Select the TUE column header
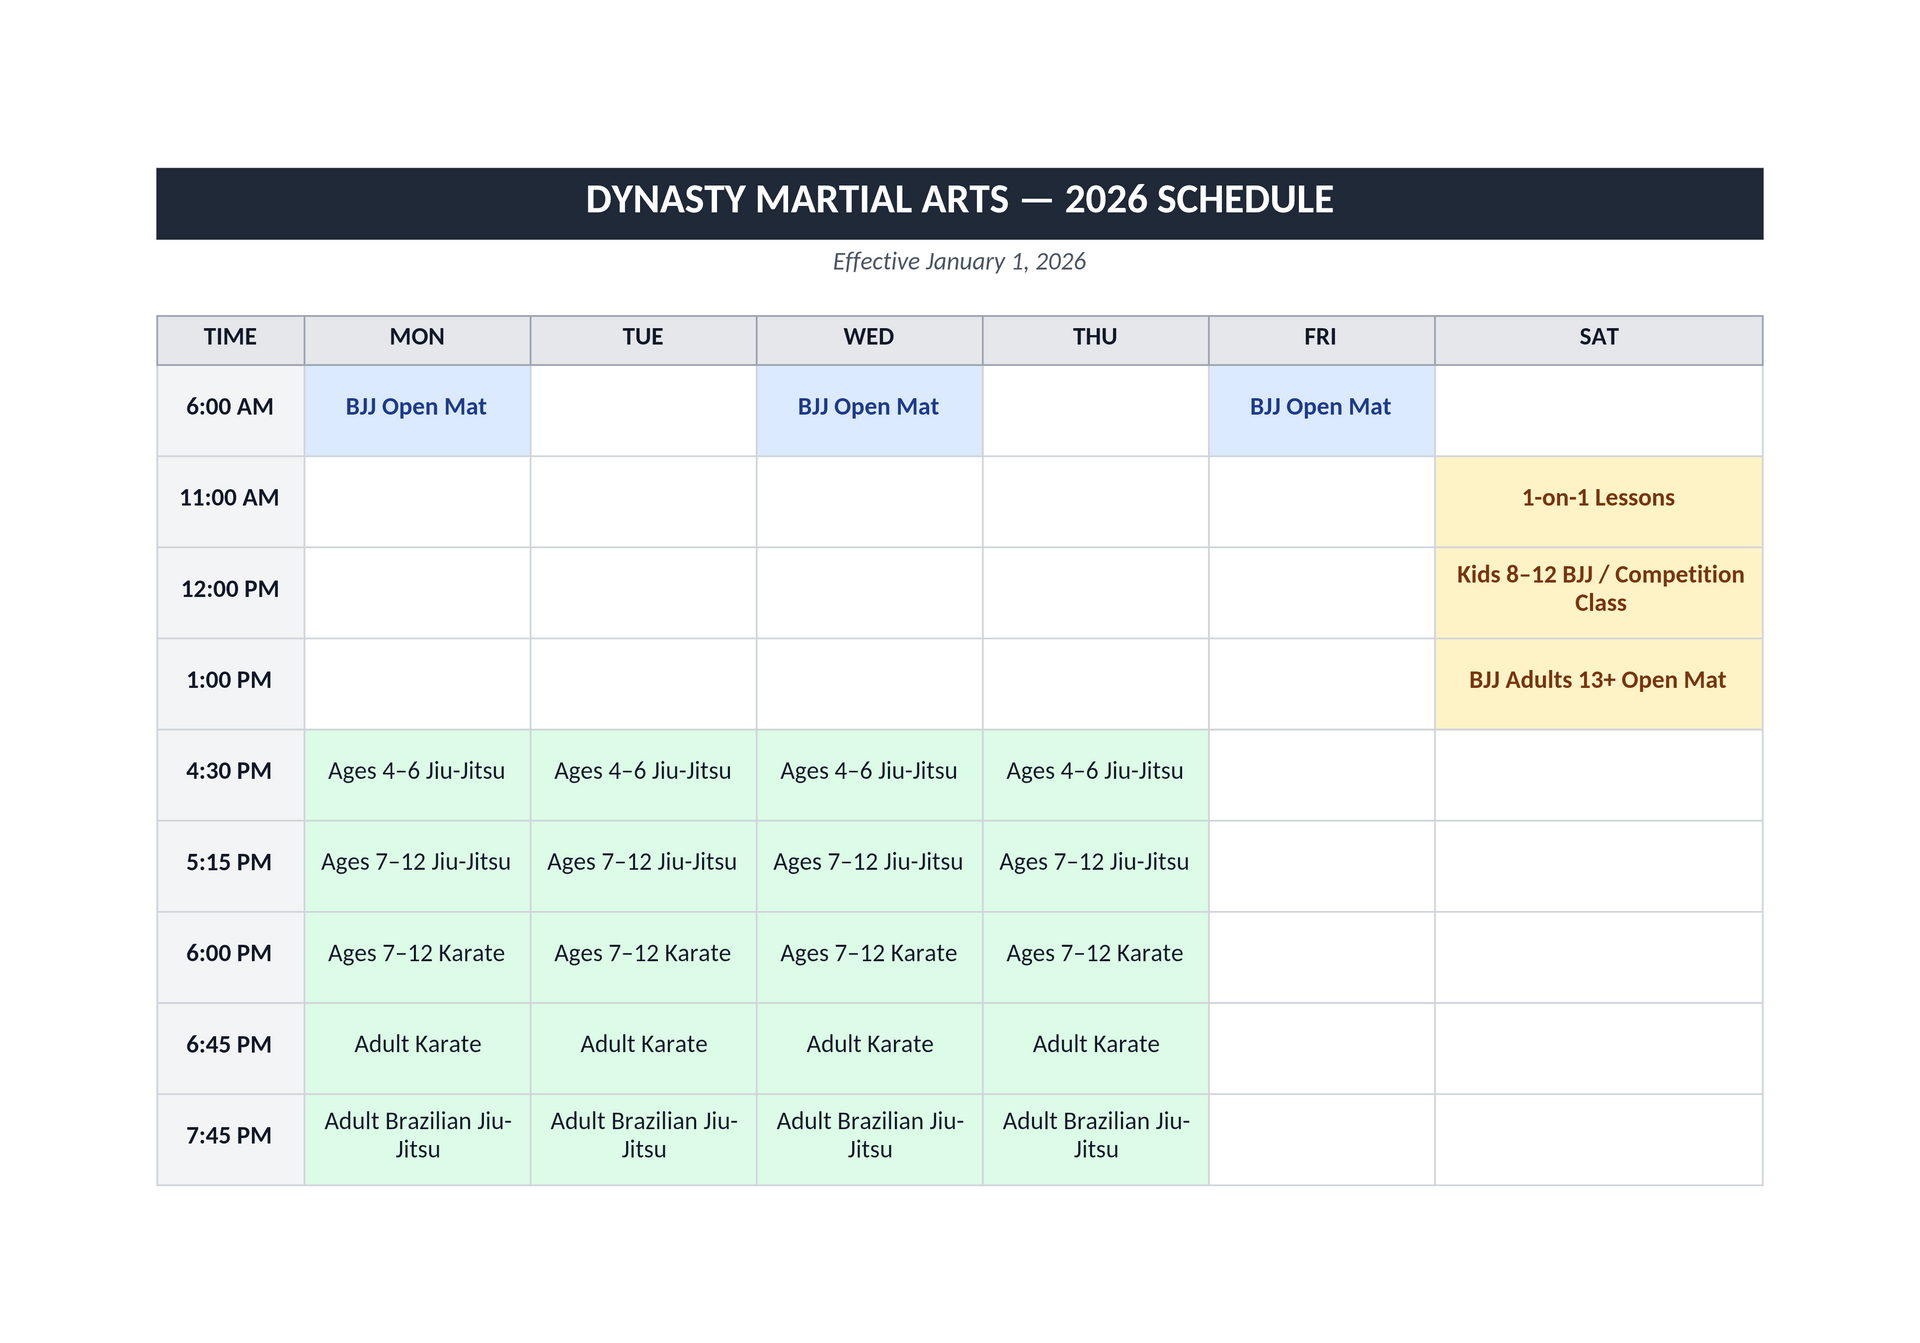 [x=643, y=340]
